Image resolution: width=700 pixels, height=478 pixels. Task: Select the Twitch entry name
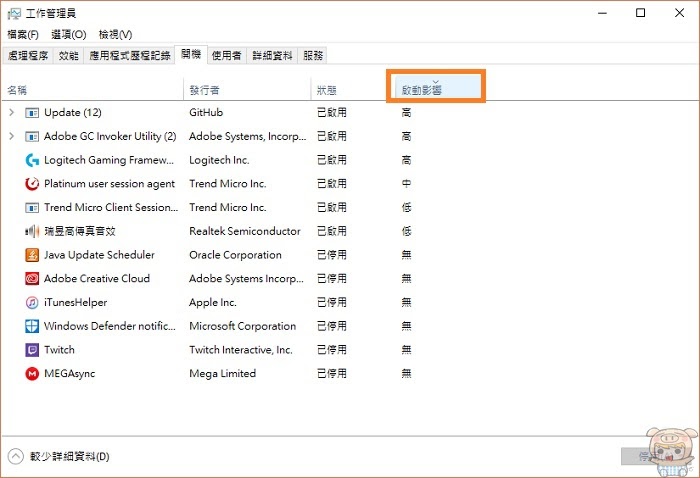[59, 350]
